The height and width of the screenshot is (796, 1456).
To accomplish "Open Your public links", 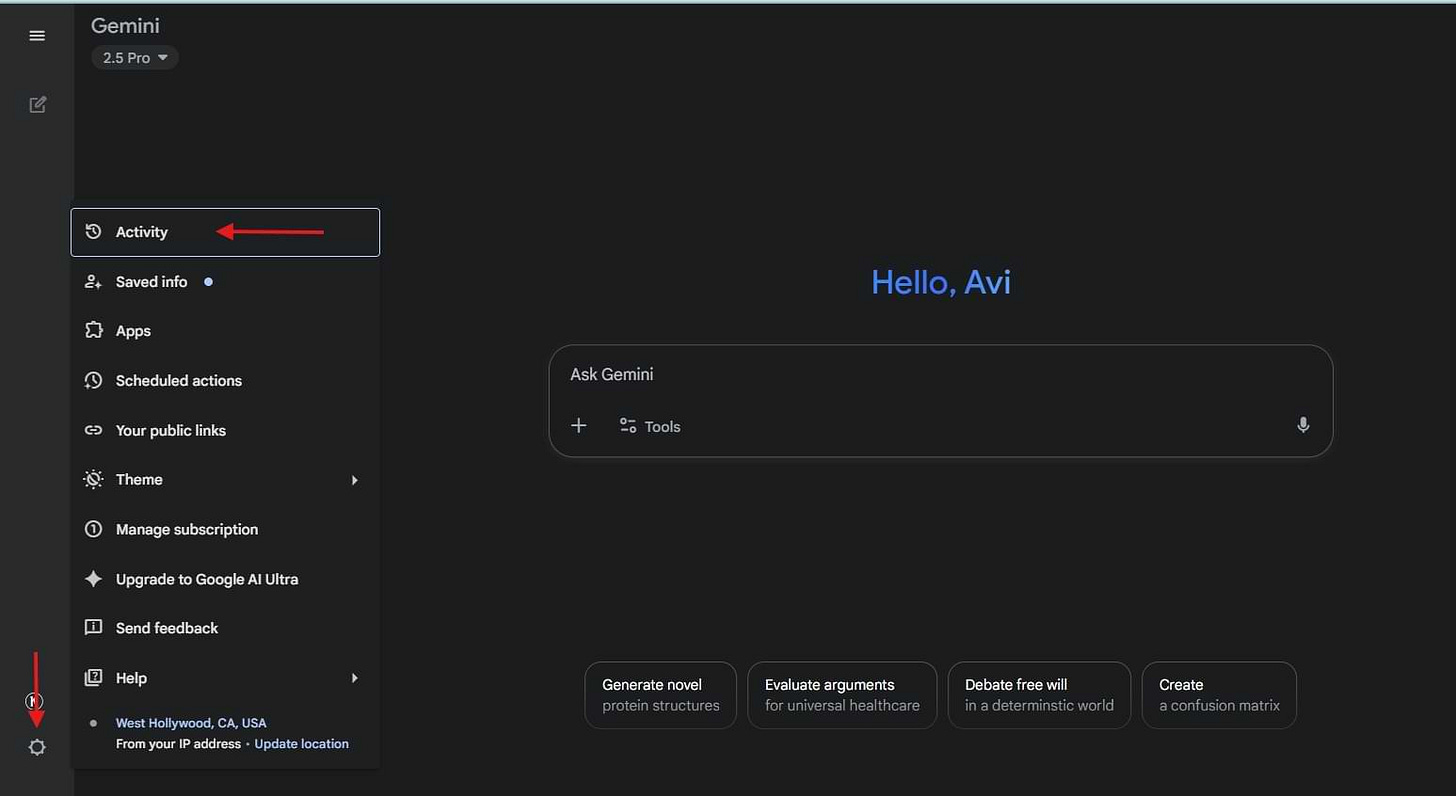I will click(169, 430).
